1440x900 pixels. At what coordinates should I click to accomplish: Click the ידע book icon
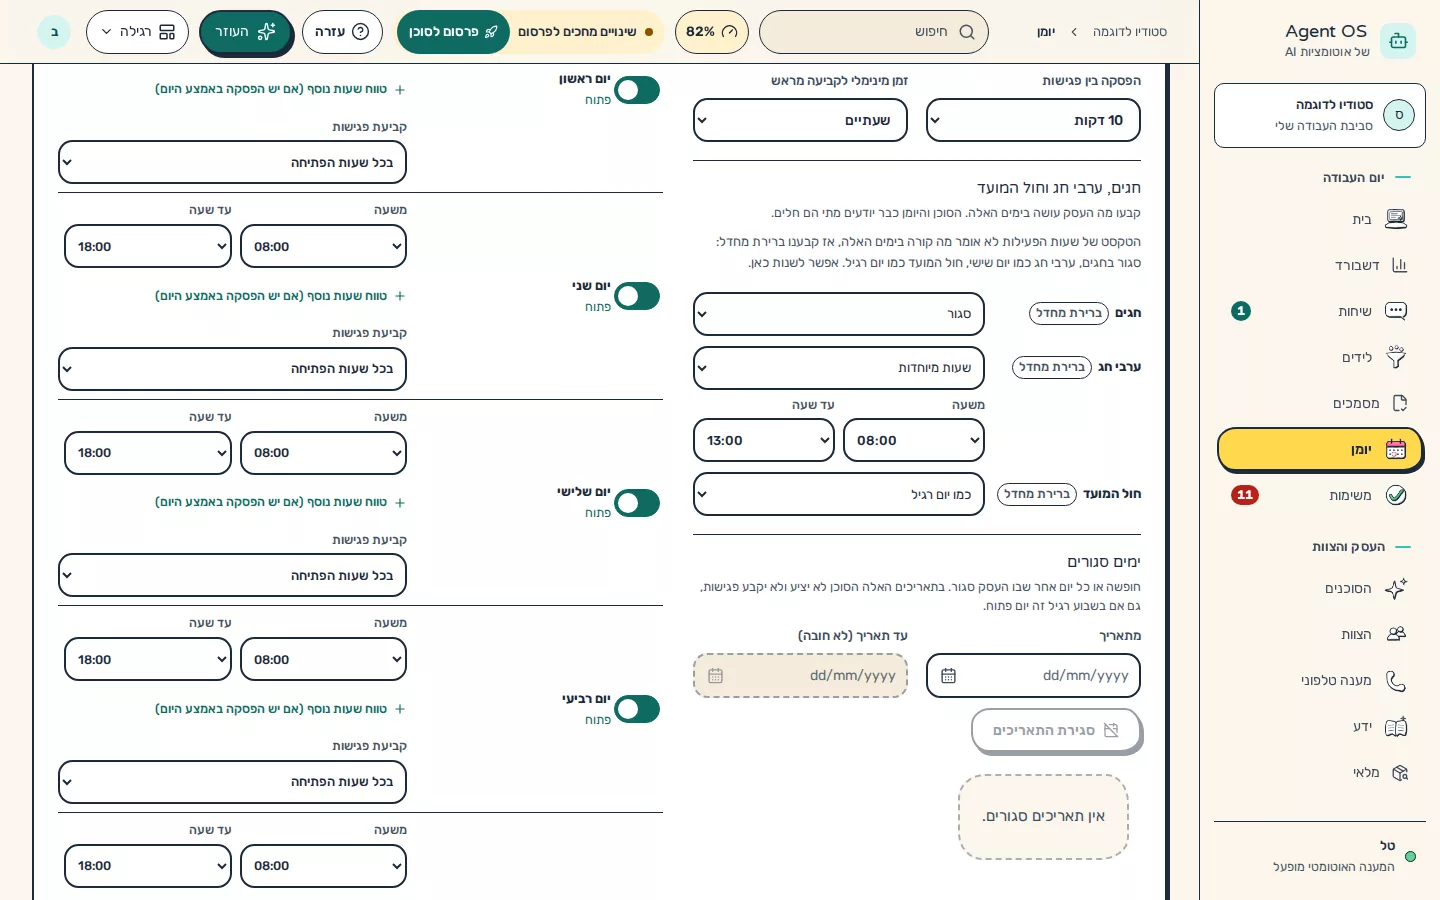1396,726
